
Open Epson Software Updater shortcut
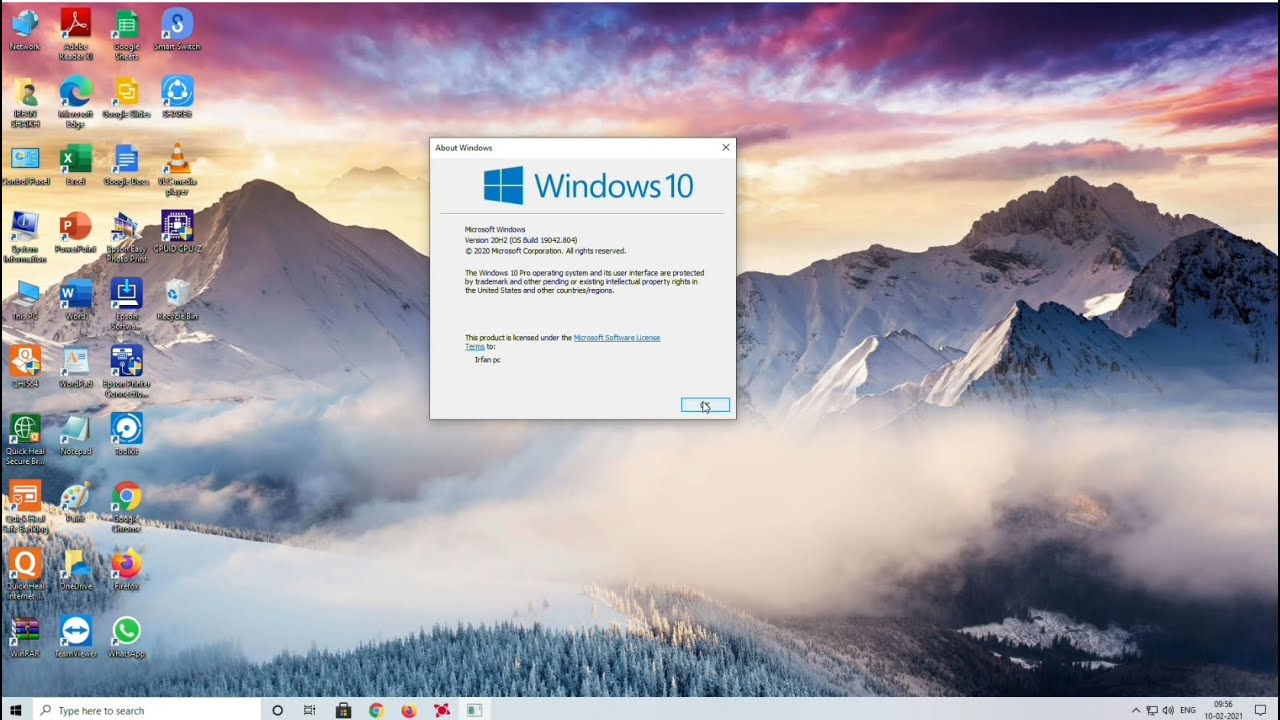126,304
